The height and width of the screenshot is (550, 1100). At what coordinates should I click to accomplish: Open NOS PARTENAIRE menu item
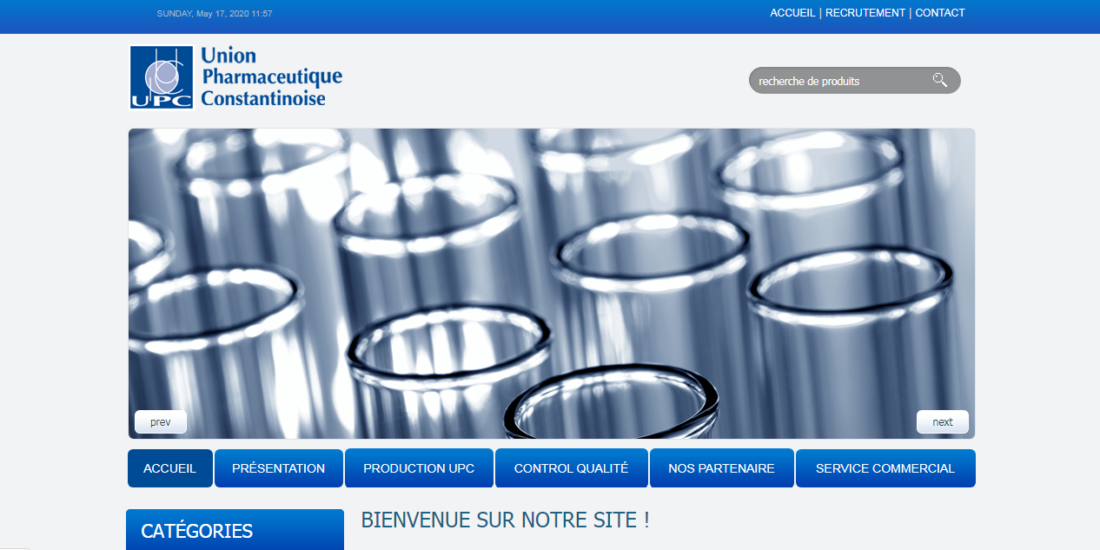coord(721,469)
